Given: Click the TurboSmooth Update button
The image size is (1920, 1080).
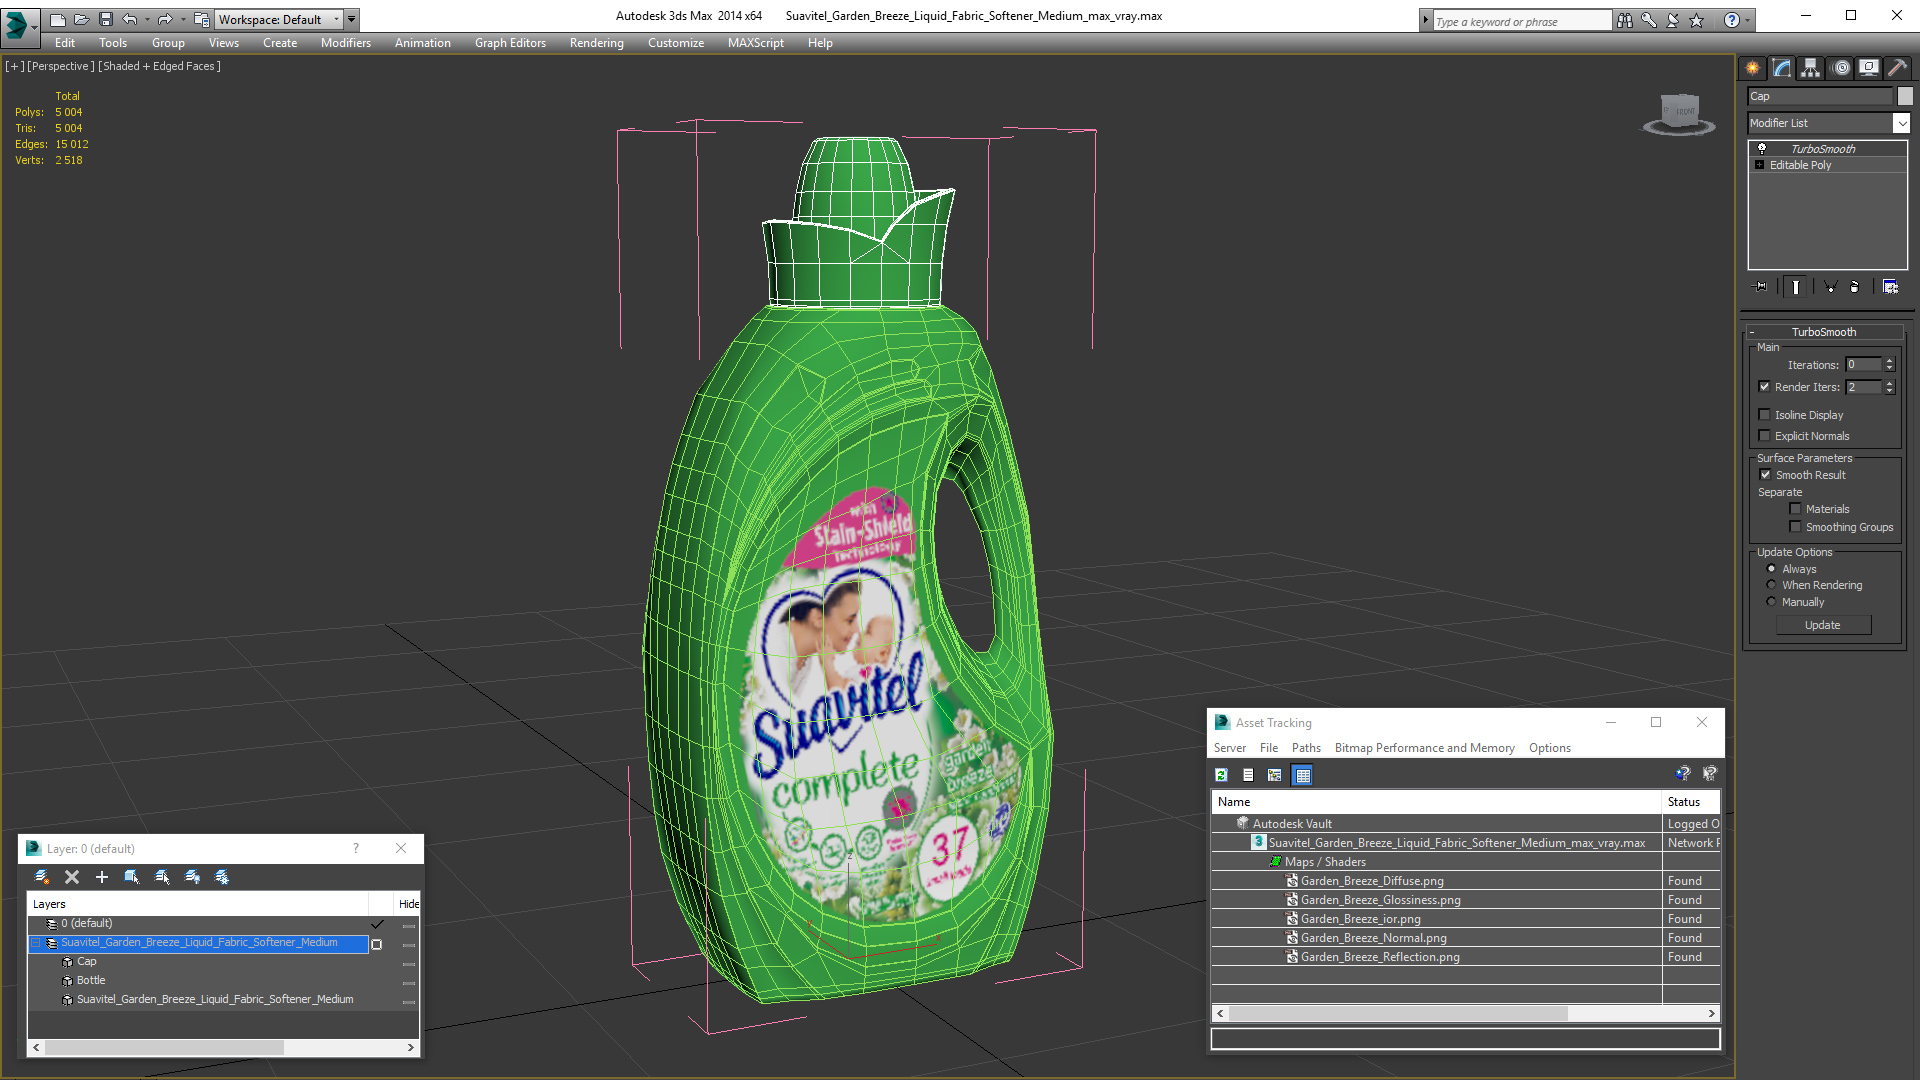Looking at the screenshot, I should pos(1823,625).
